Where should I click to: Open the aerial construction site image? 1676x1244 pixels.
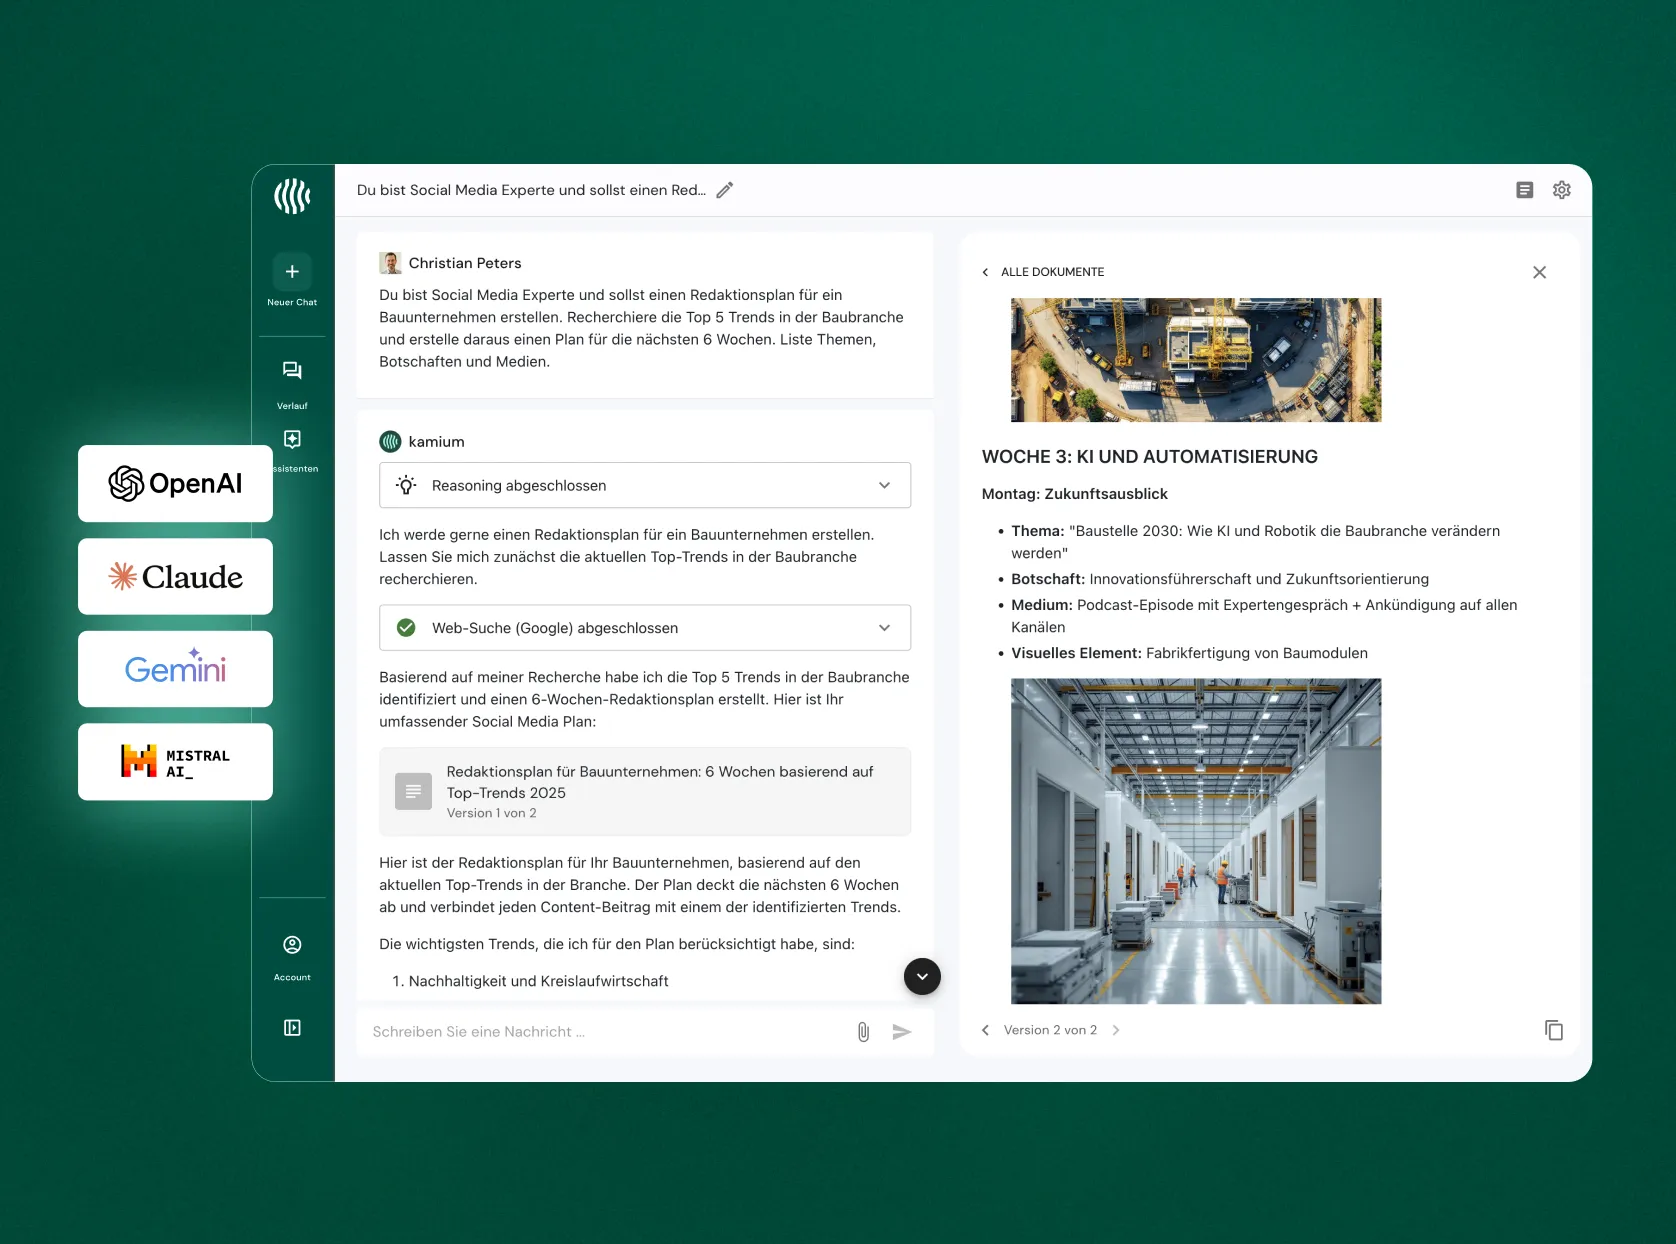(1196, 360)
